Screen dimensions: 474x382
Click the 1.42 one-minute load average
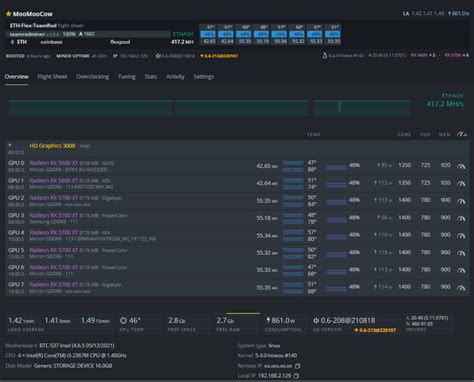point(21,321)
